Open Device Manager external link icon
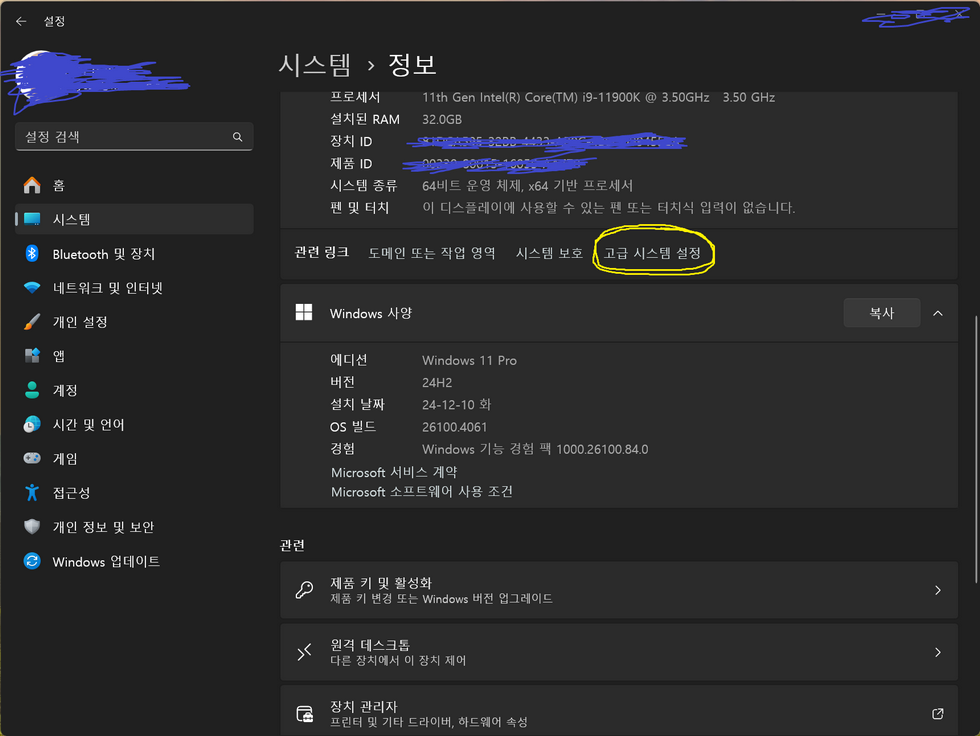 click(938, 714)
